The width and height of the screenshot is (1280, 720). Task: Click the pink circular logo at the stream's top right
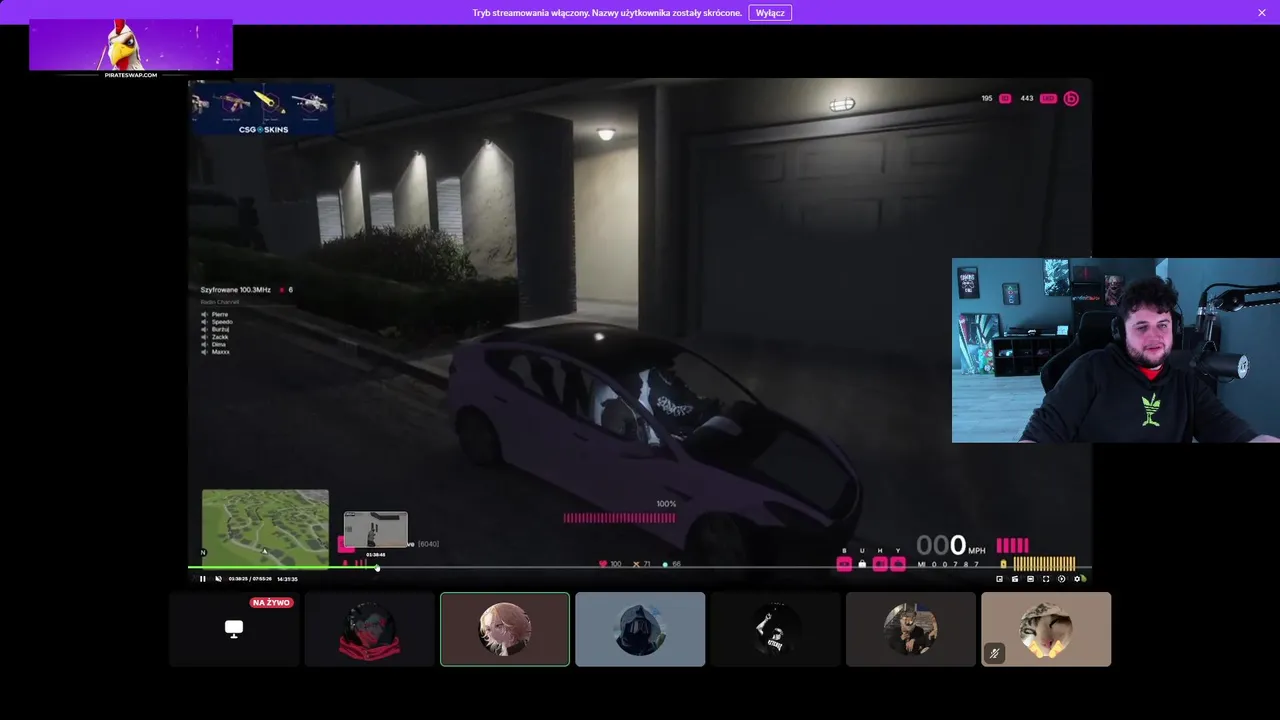[1071, 98]
